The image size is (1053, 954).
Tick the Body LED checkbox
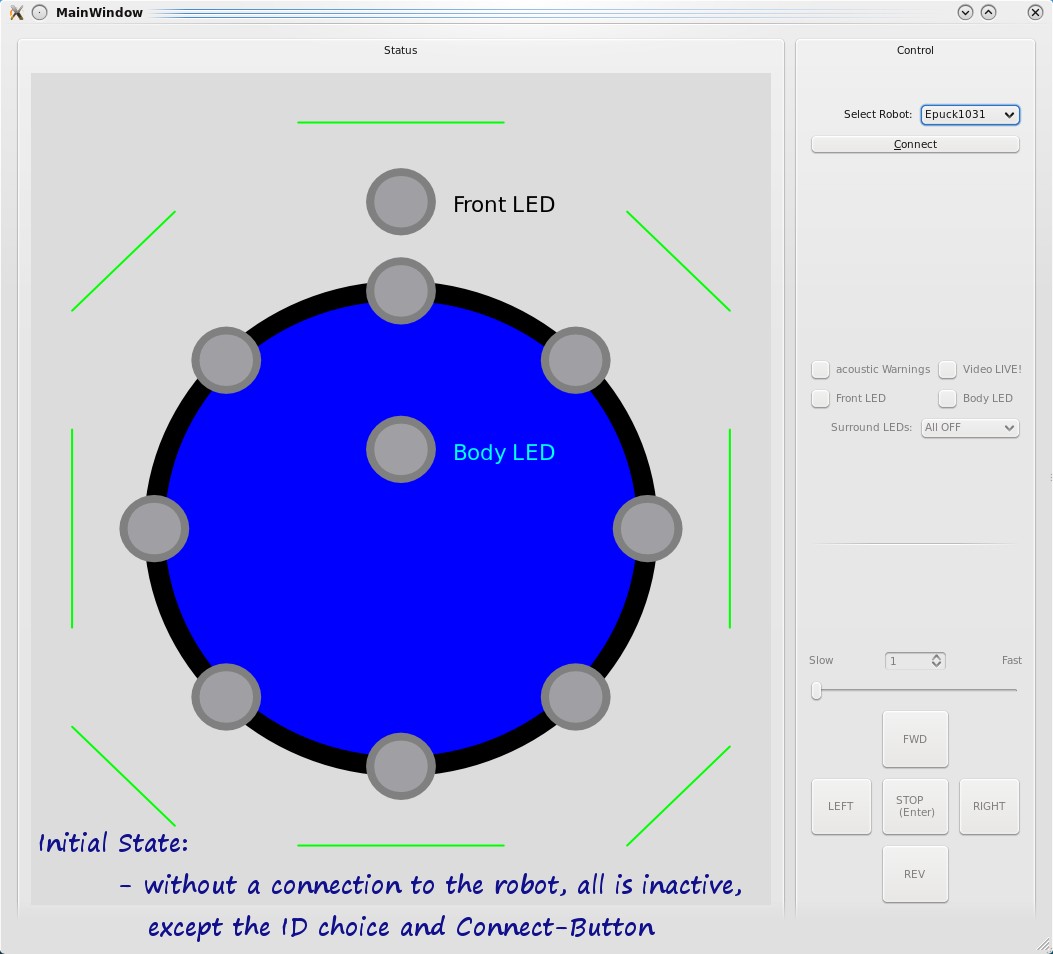pyautogui.click(x=948, y=399)
